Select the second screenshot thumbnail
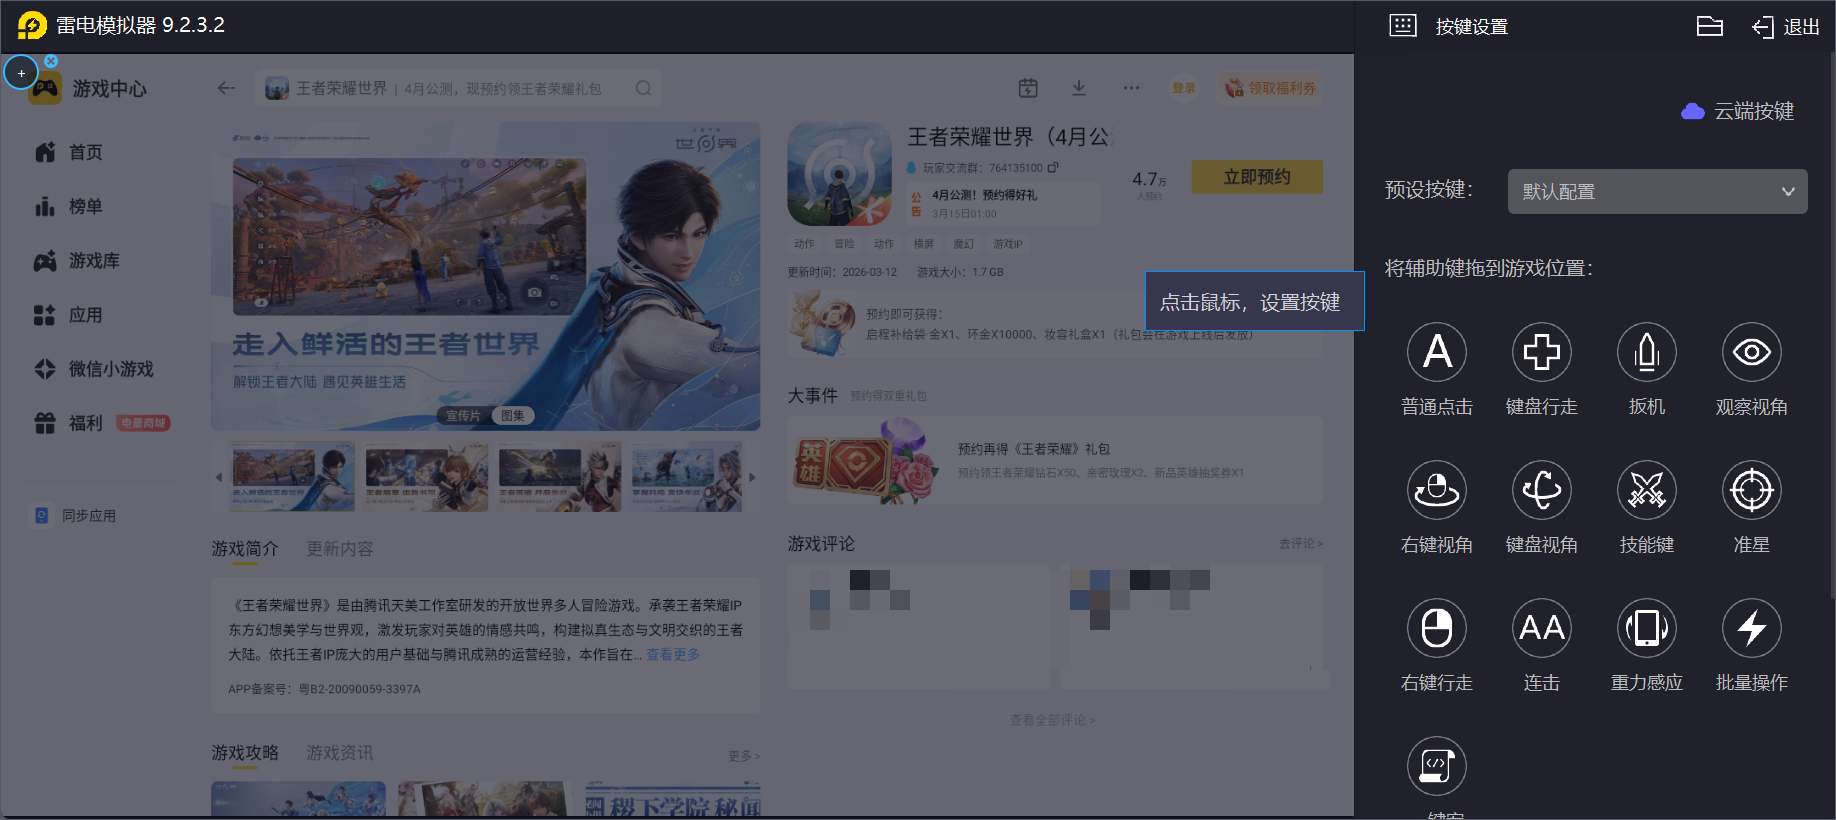The height and width of the screenshot is (820, 1836). click(427, 477)
